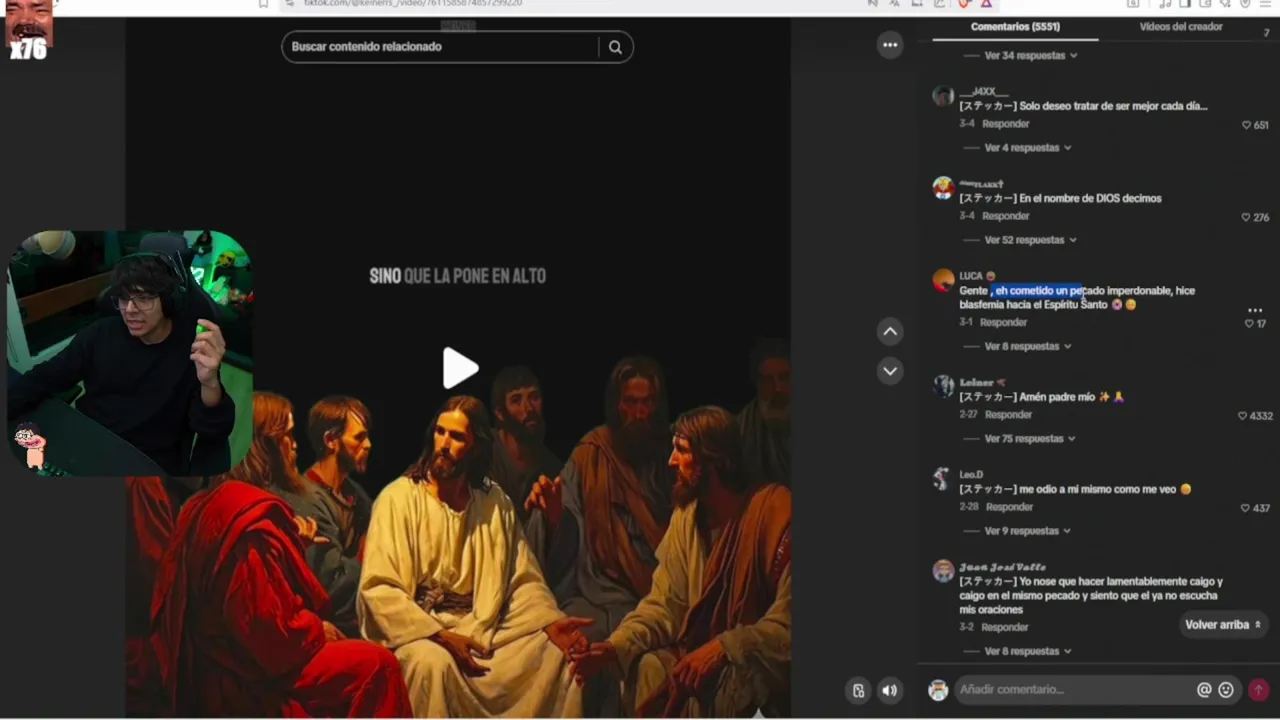Like the 'Amén padre mío' comment
1280x720 pixels.
click(1243, 416)
